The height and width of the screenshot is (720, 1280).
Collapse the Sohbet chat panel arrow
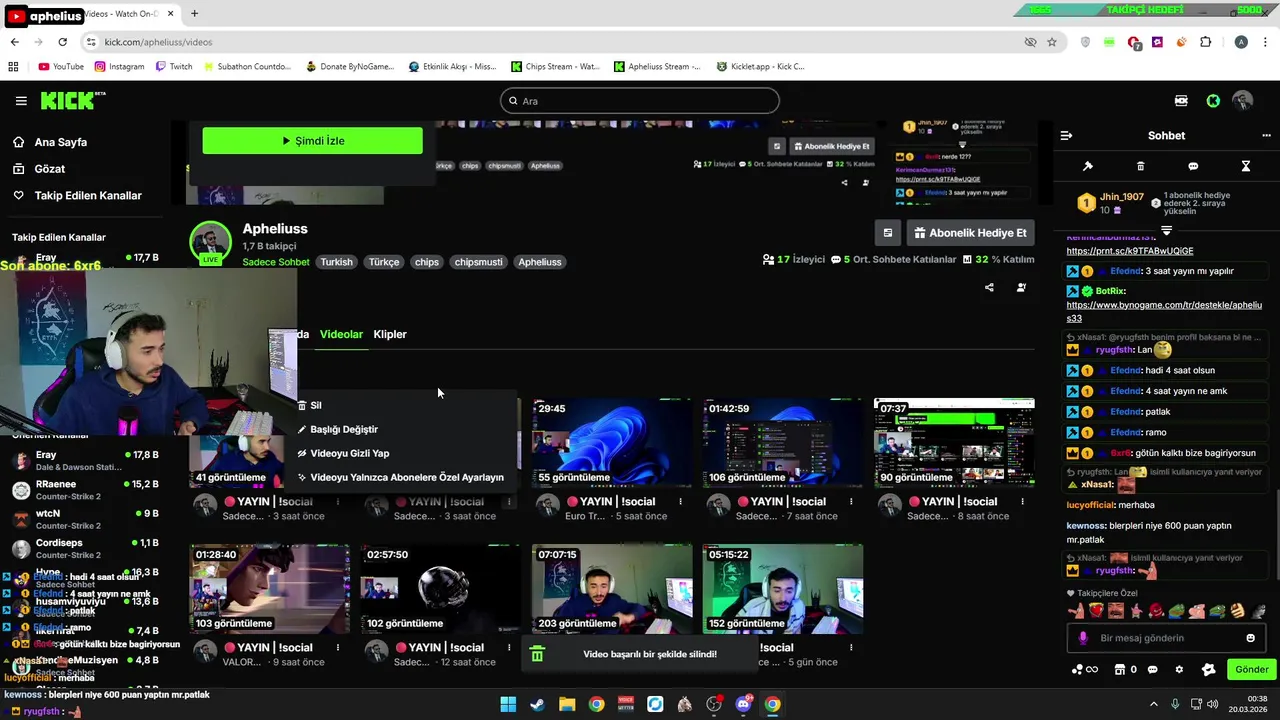(1066, 136)
